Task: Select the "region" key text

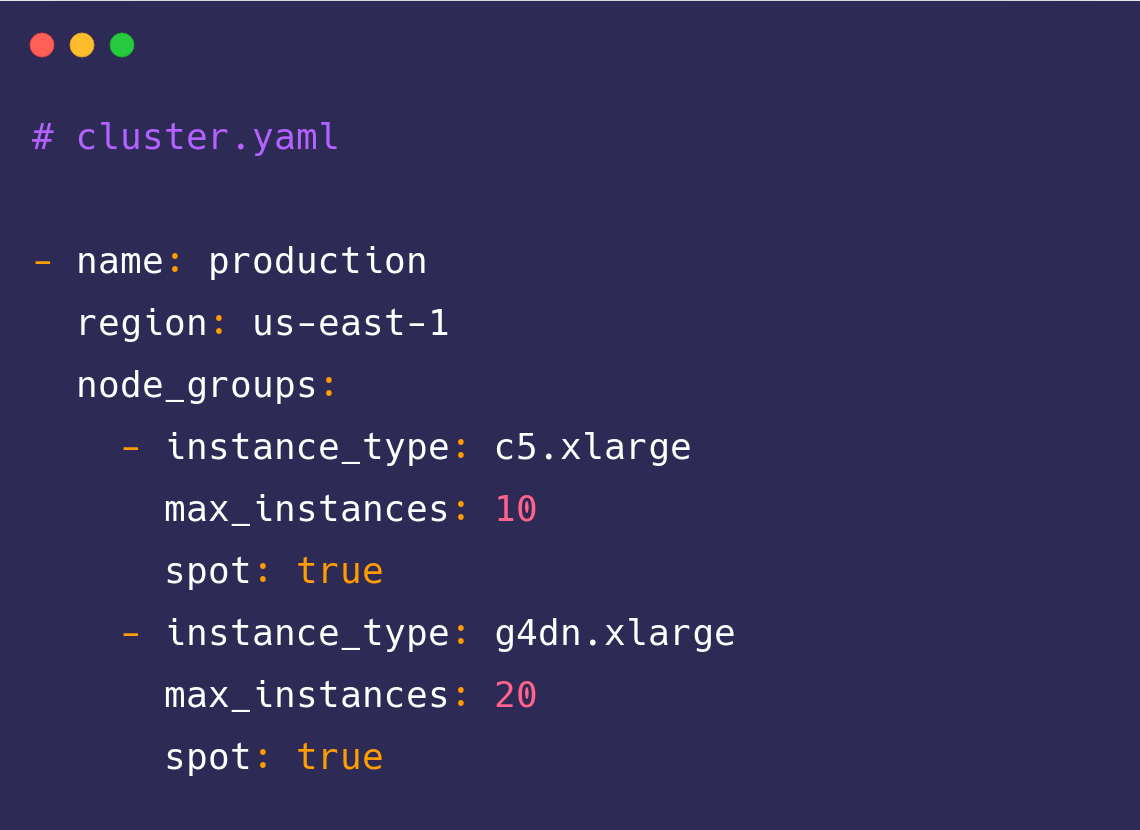Action: tap(142, 323)
